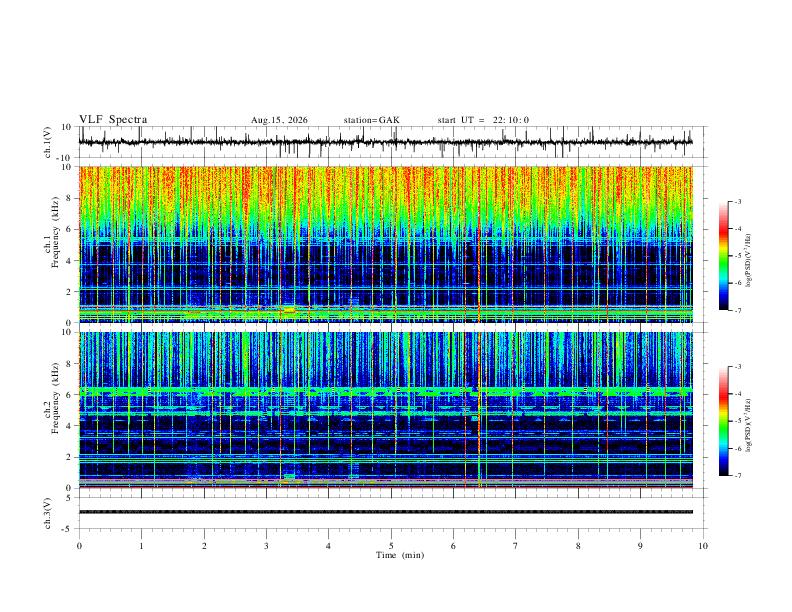
Task: Click the ch.3(V) flat black trace
Action: (x=386, y=512)
